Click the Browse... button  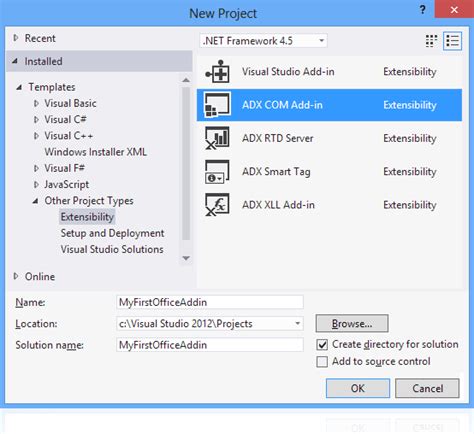pyautogui.click(x=352, y=323)
